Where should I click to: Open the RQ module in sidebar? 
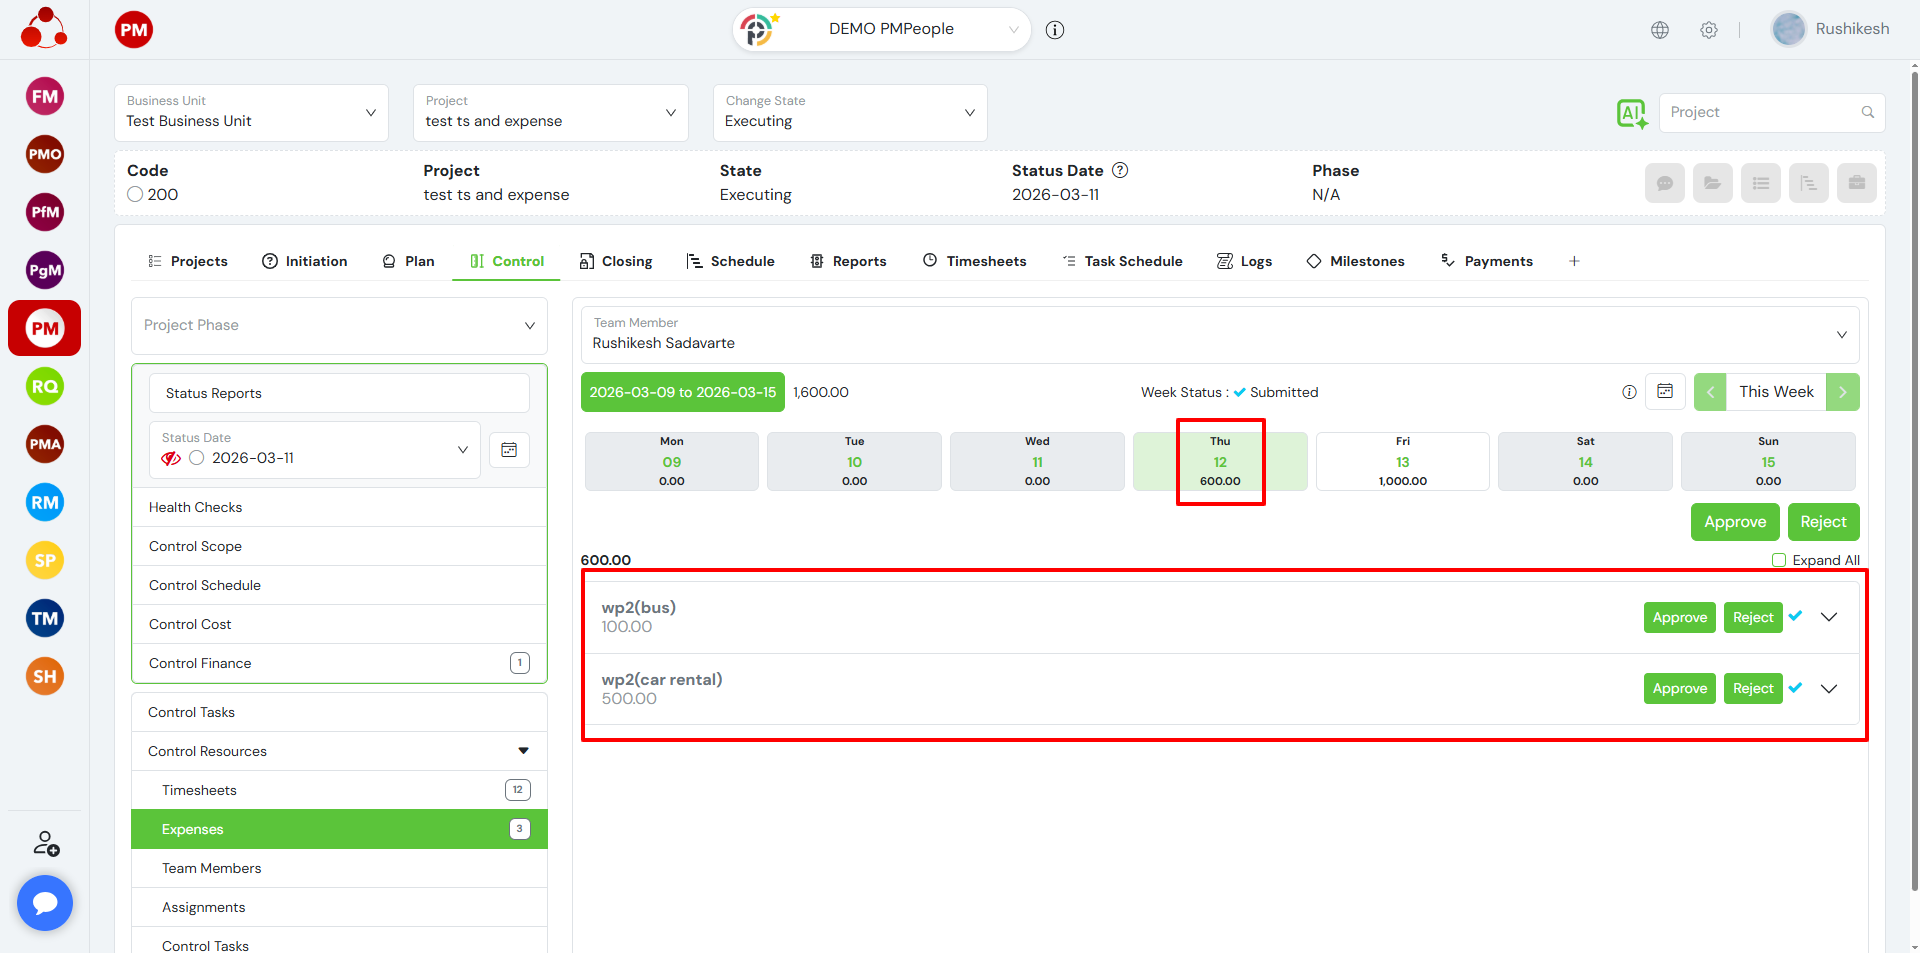[45, 387]
